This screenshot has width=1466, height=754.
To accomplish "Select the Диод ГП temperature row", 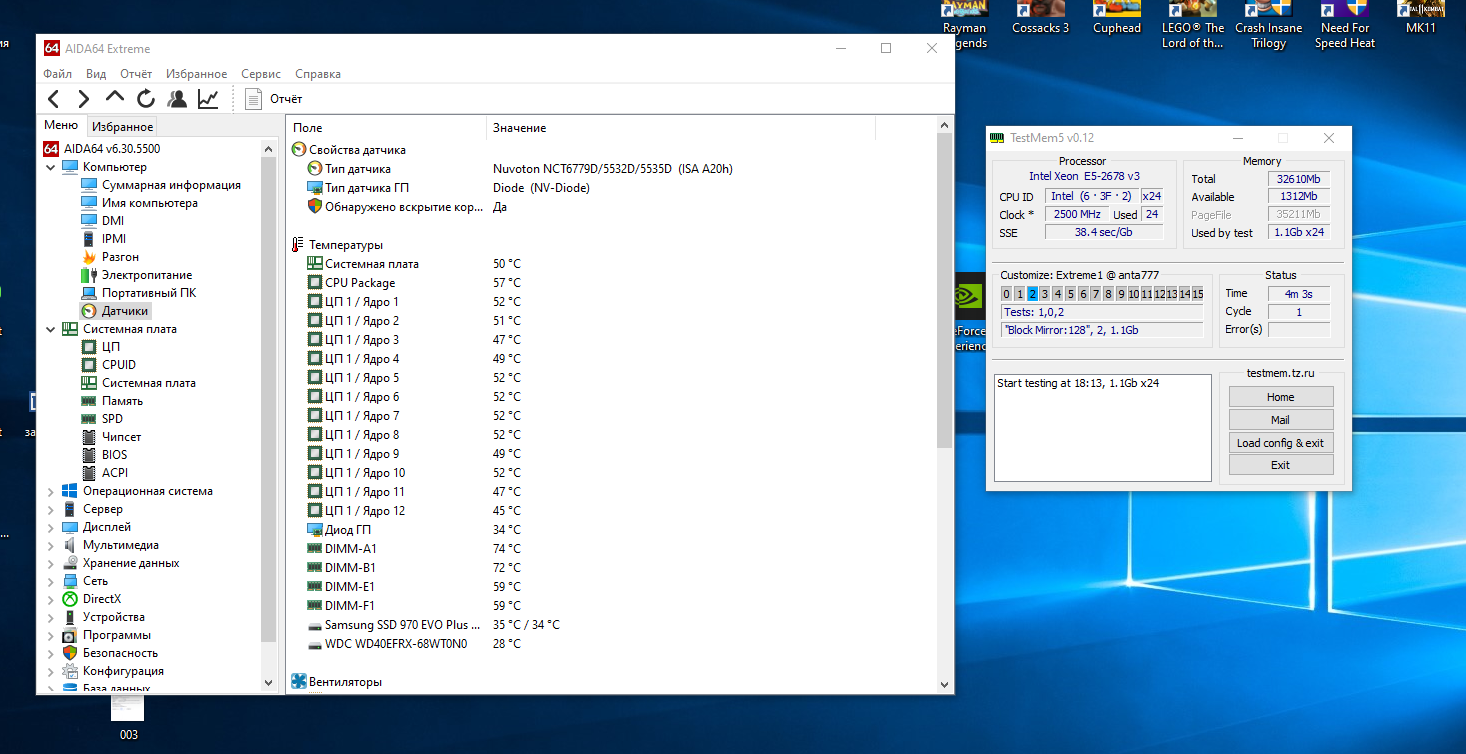I will (x=612, y=530).
